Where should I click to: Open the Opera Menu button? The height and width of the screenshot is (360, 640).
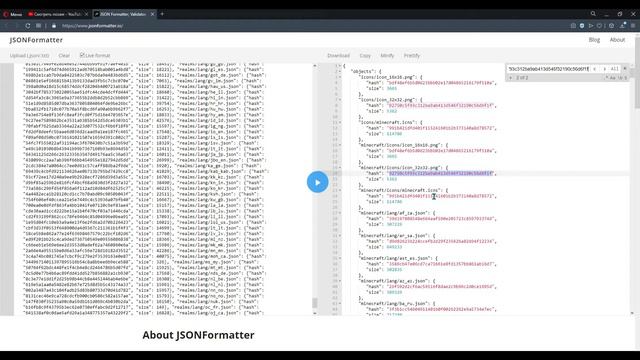(13, 14)
